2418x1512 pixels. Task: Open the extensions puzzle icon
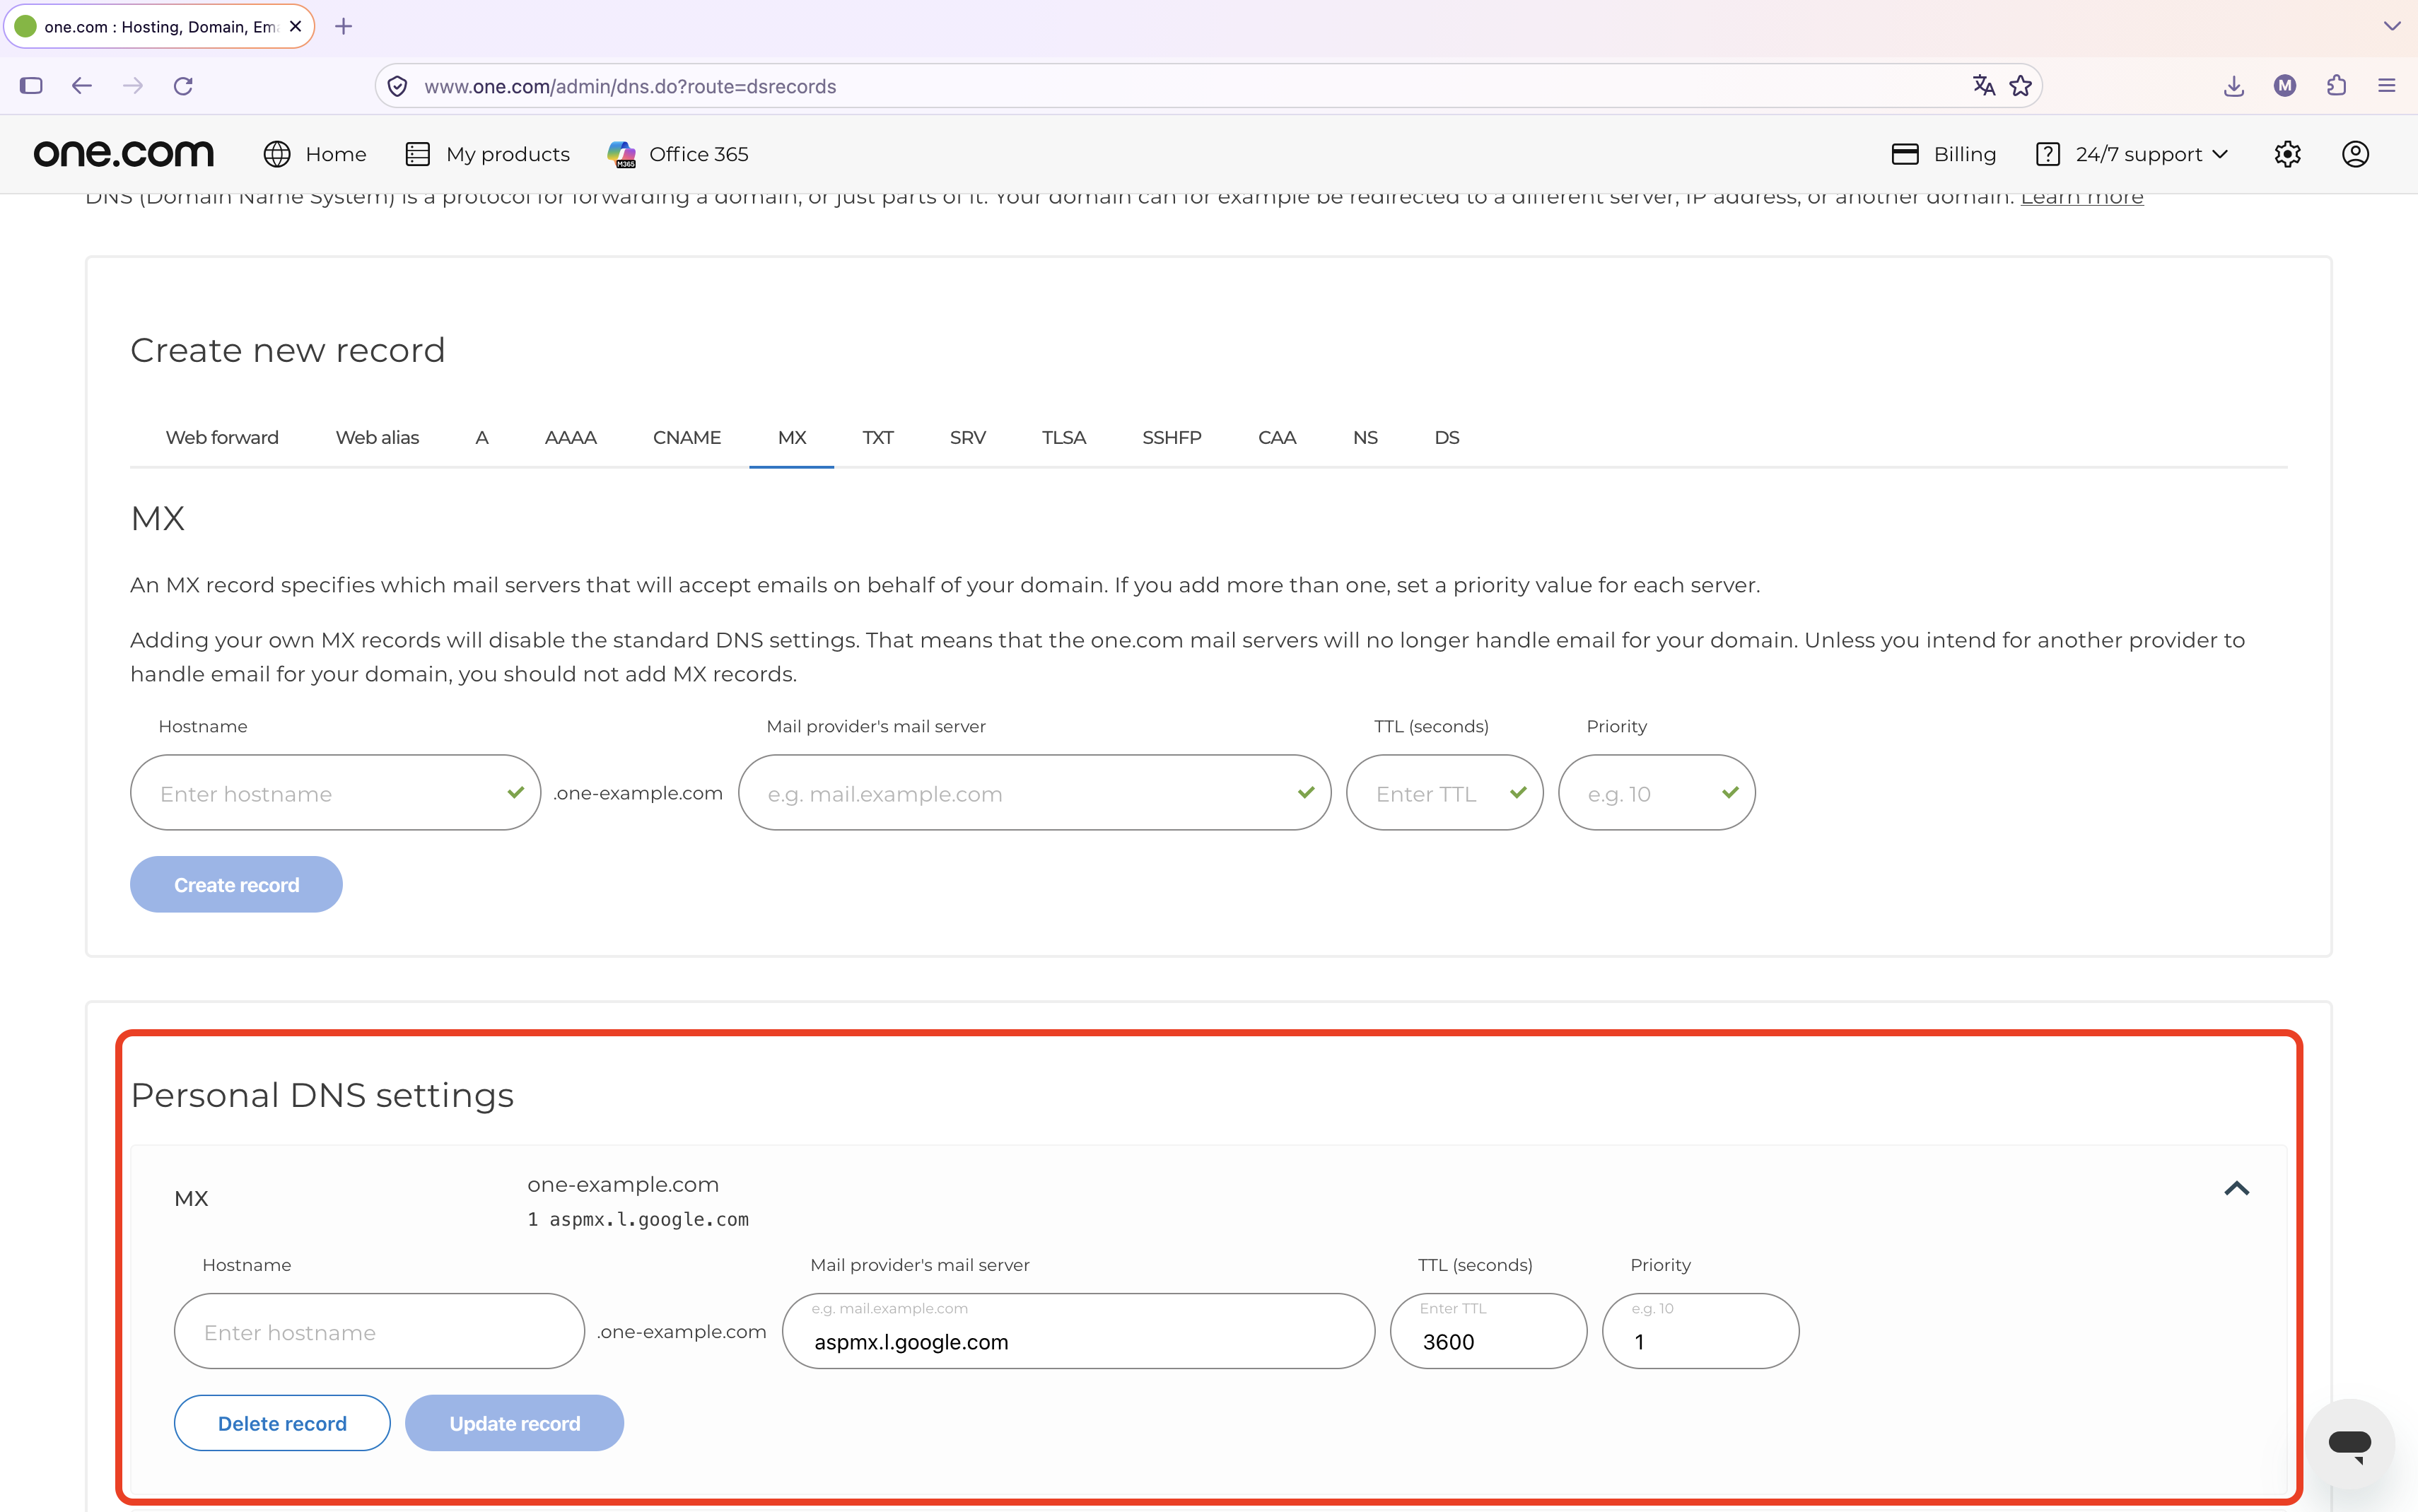pos(2336,86)
